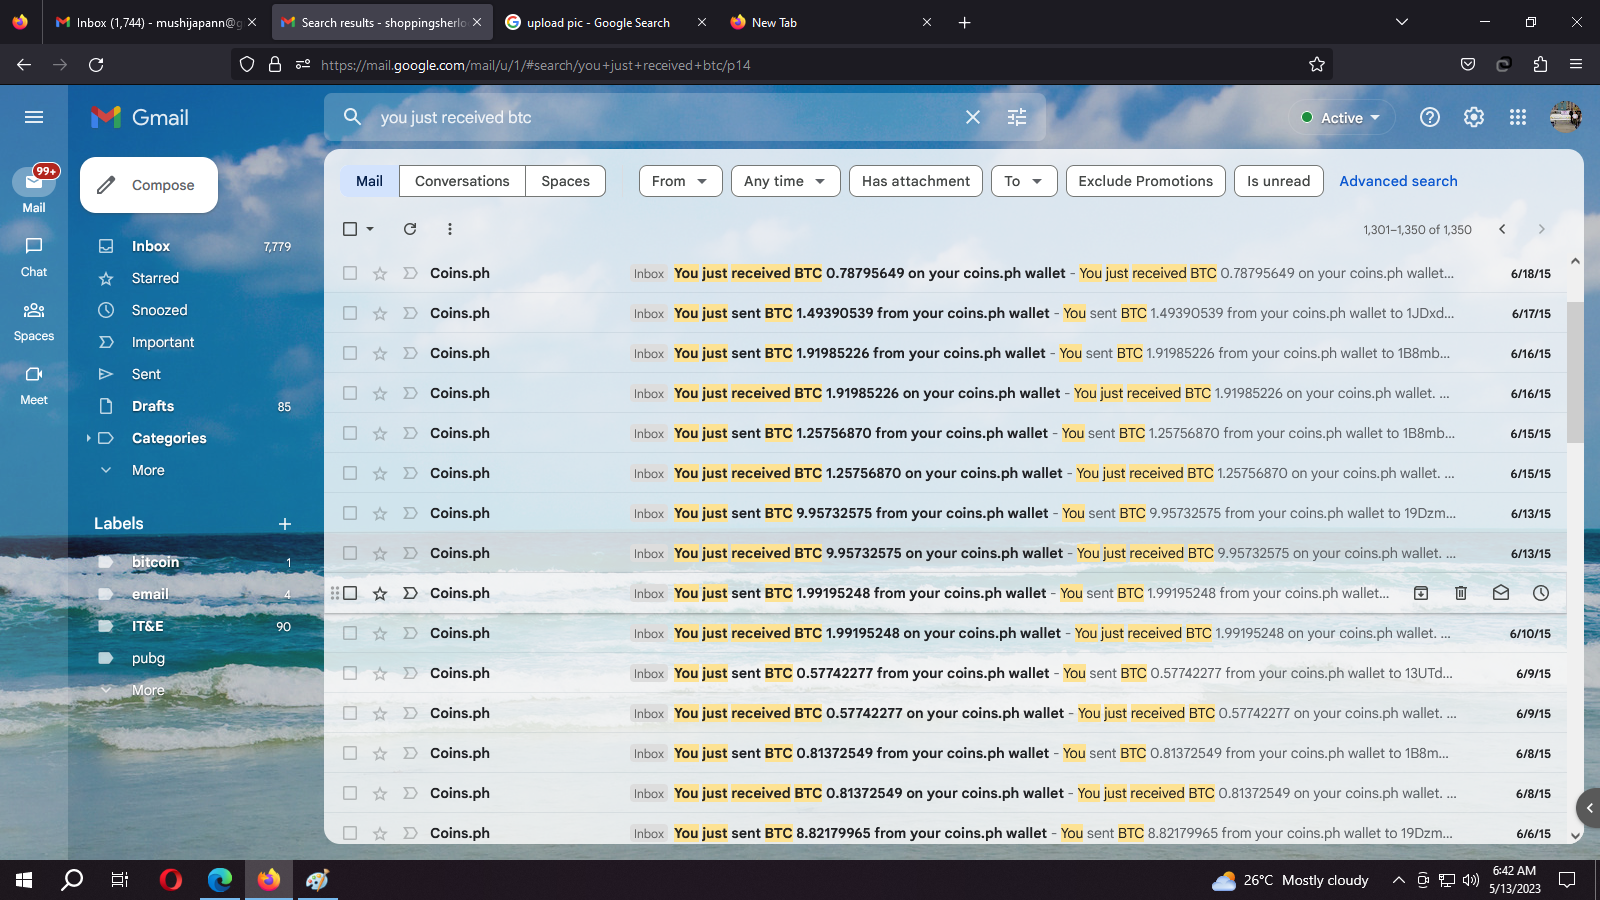
Task: Open the To filter dropdown
Action: (x=1024, y=181)
